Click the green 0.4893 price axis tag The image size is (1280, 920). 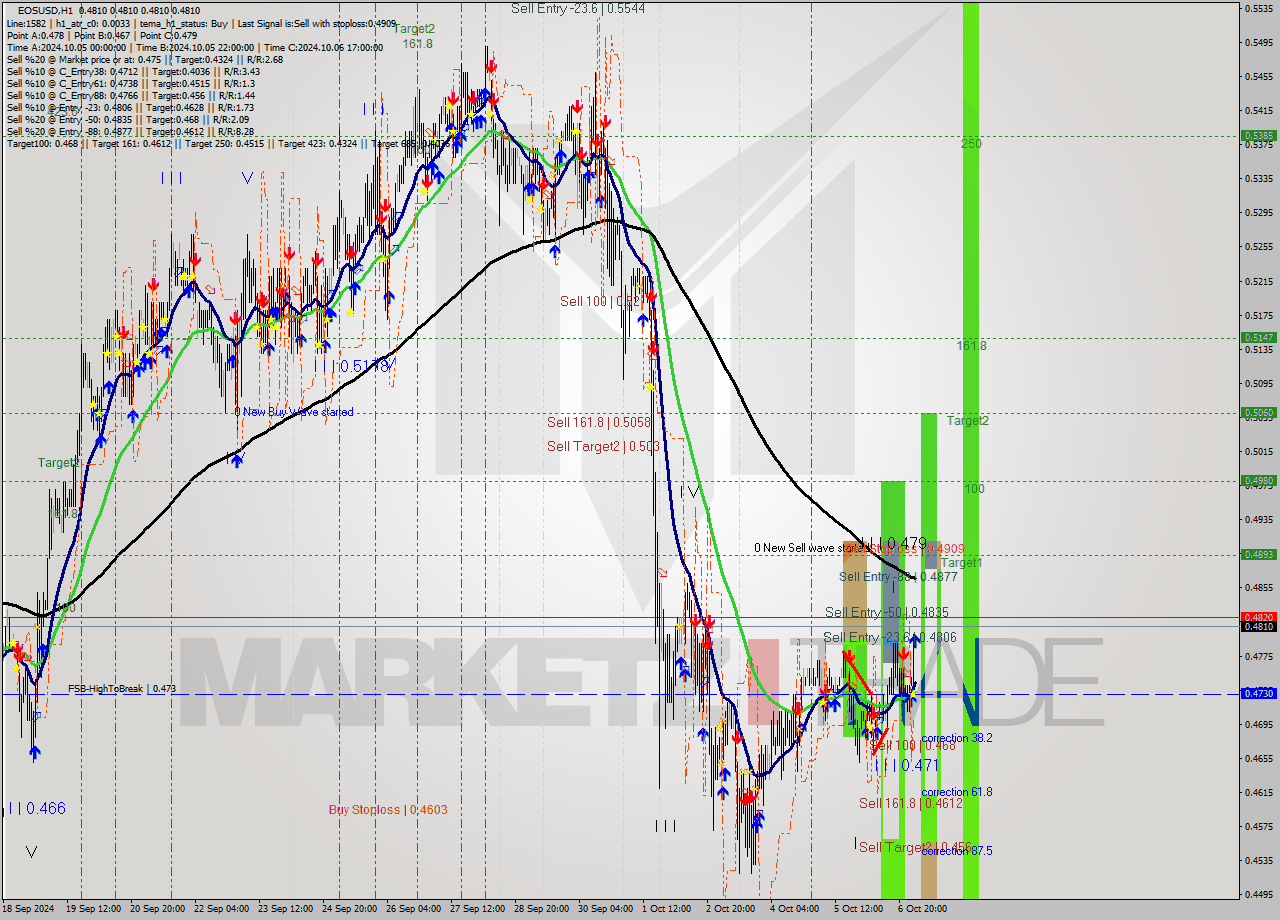coord(1257,554)
